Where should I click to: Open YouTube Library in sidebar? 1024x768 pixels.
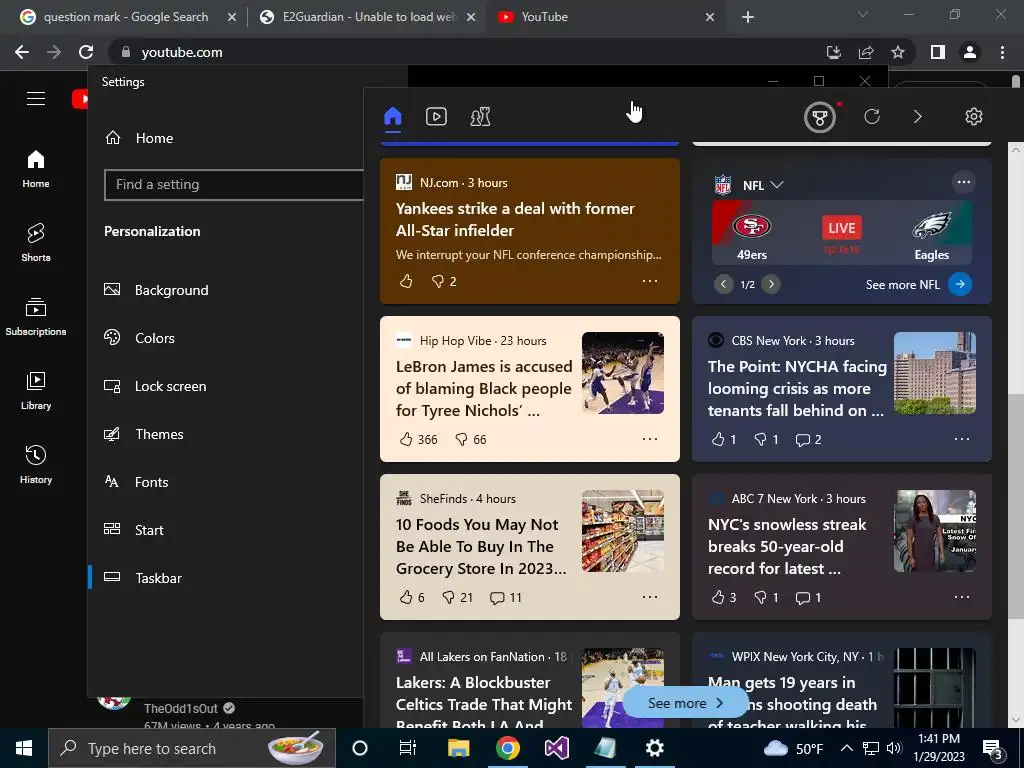coord(36,391)
